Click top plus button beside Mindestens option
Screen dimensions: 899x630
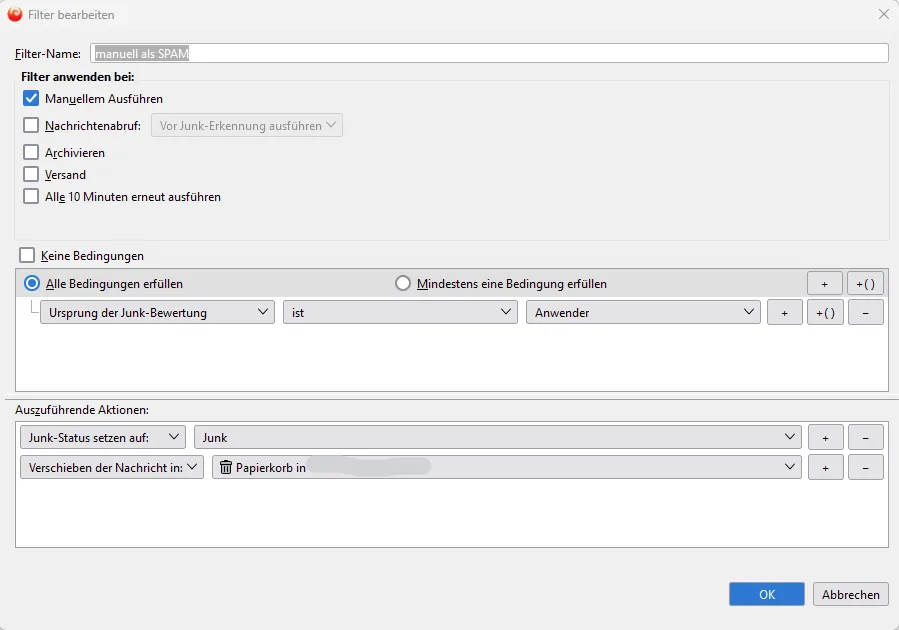coord(824,283)
